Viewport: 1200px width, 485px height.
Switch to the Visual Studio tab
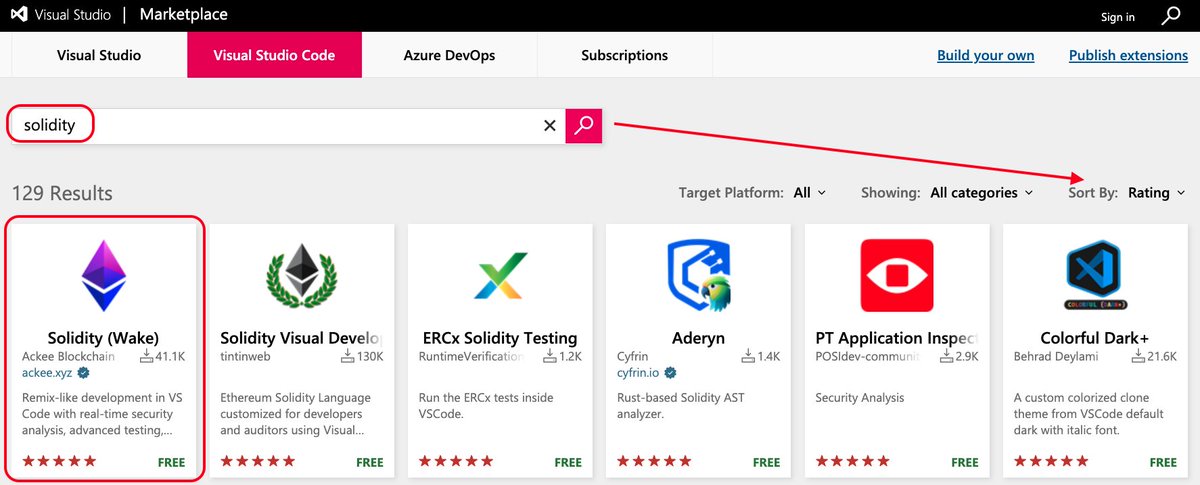pyautogui.click(x=99, y=55)
